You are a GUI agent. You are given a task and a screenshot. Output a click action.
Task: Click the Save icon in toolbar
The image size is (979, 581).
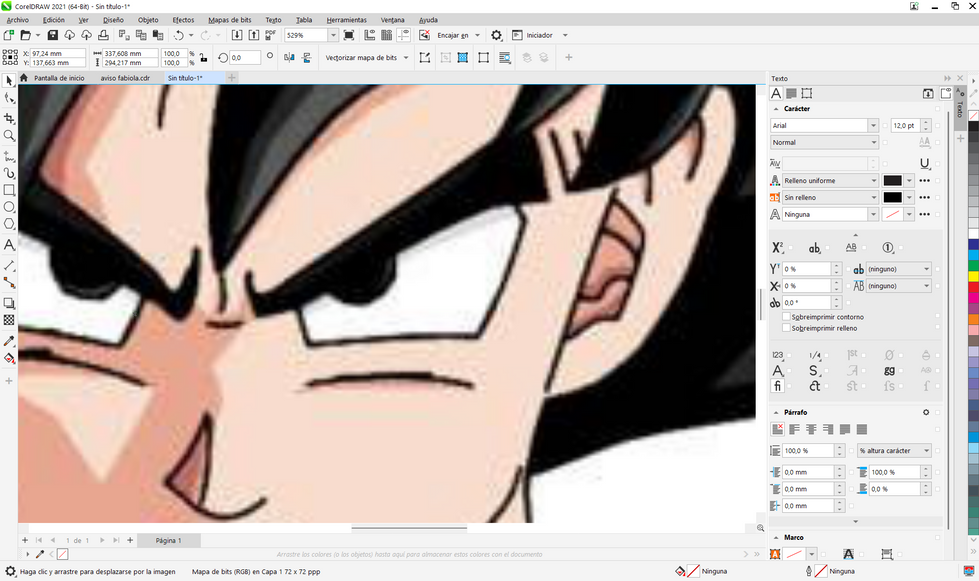click(52, 36)
